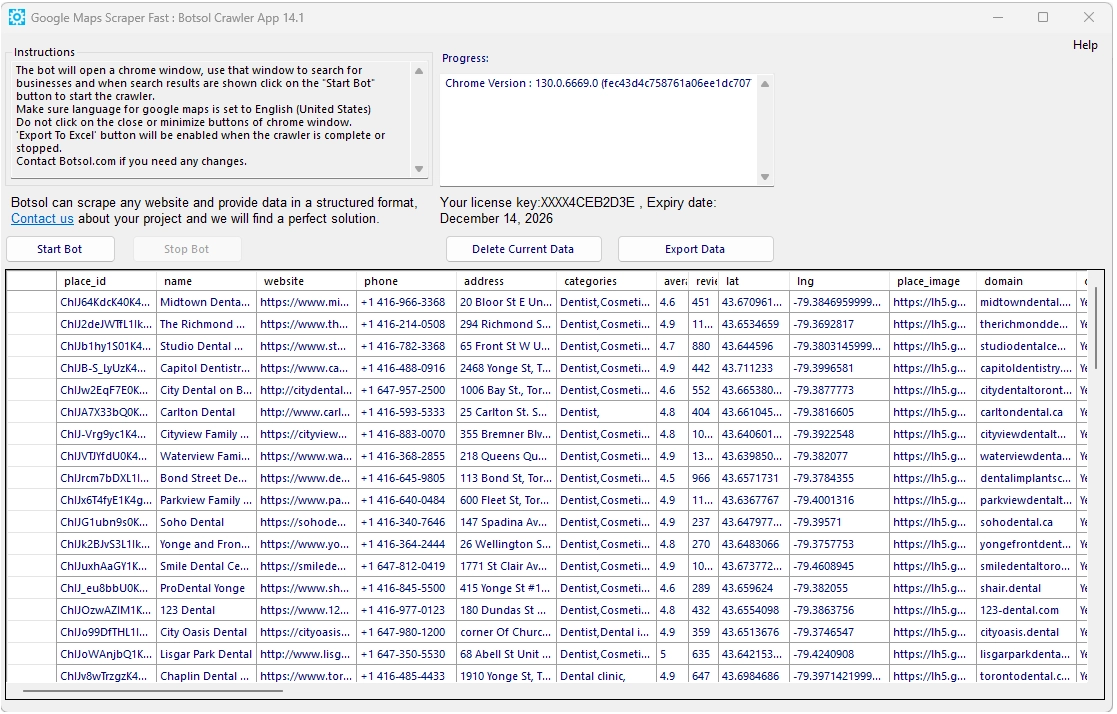Open the Contact us link

pyautogui.click(x=42, y=219)
